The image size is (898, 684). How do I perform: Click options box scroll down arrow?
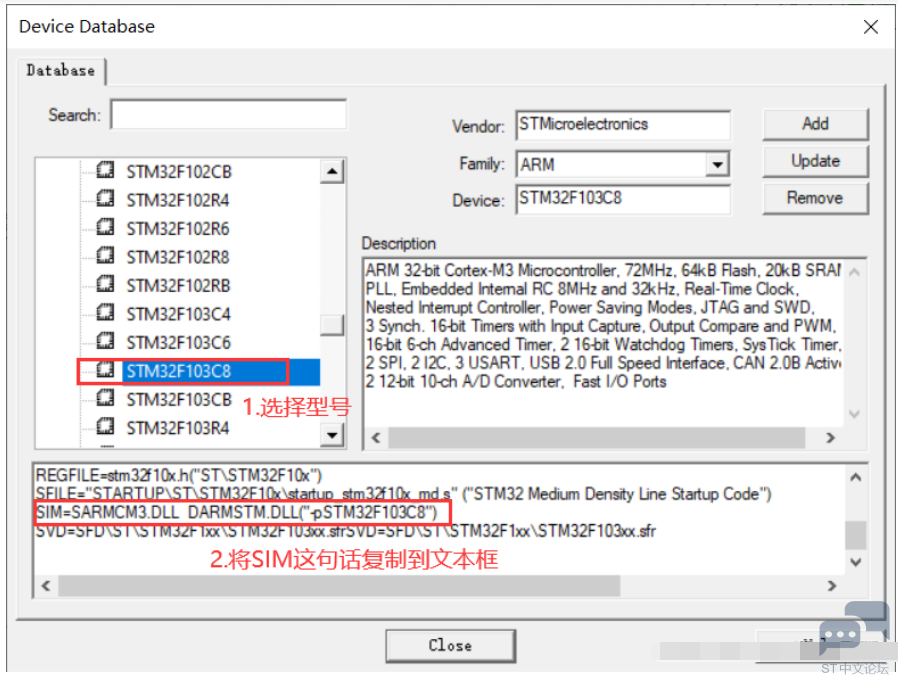pyautogui.click(x=856, y=562)
